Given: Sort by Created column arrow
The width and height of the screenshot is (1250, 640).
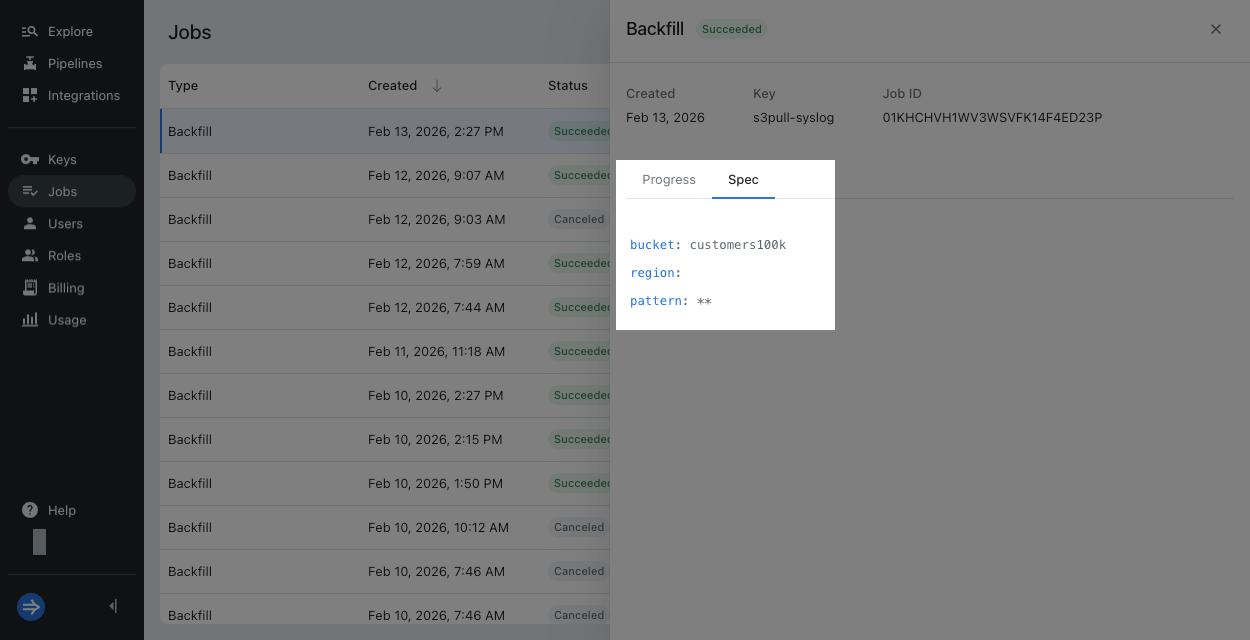Looking at the screenshot, I should [436, 86].
